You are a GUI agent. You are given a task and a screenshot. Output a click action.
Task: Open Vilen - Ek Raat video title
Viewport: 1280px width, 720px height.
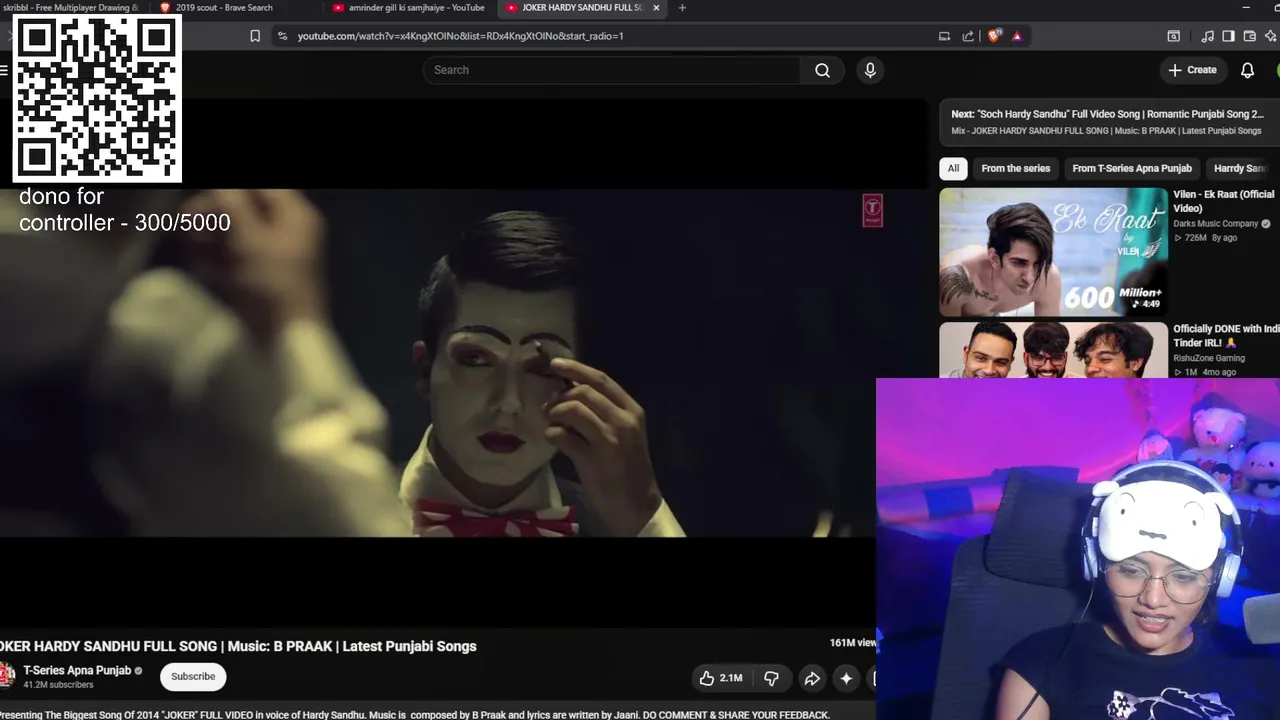[1224, 201]
